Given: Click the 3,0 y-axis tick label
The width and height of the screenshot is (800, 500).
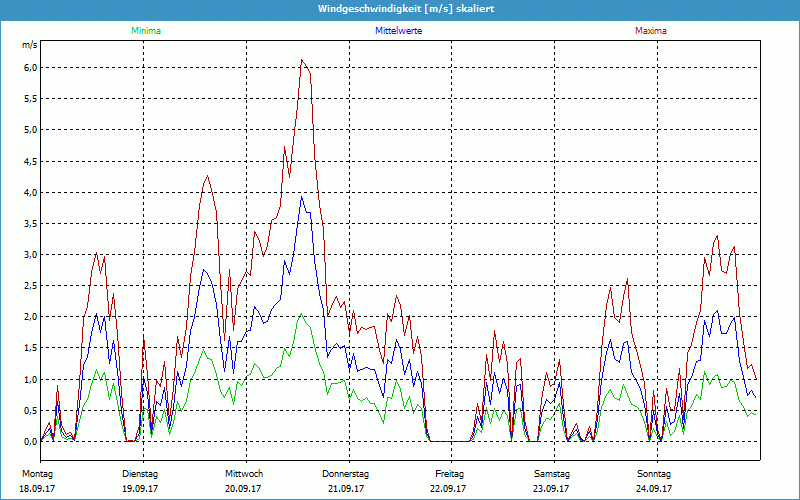Looking at the screenshot, I should 30,254.
